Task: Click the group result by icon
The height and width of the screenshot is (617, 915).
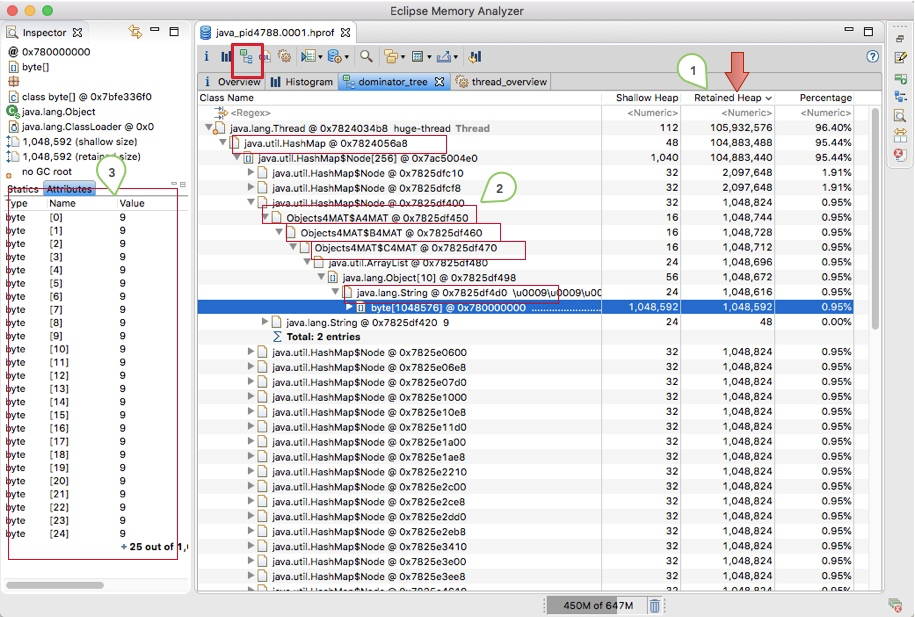Action: point(391,57)
